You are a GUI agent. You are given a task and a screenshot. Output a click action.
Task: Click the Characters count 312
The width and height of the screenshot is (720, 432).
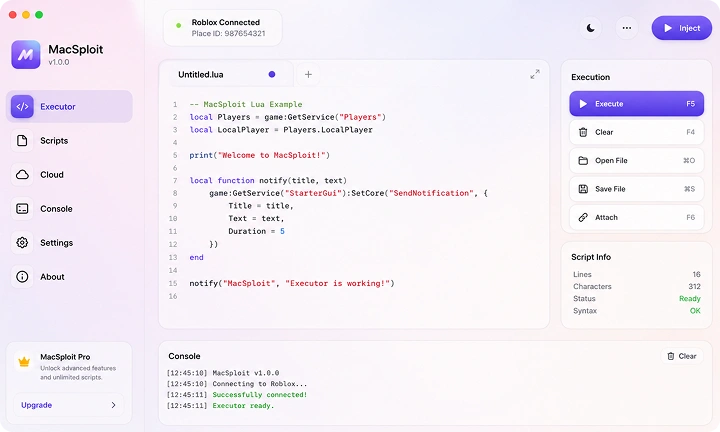point(694,286)
